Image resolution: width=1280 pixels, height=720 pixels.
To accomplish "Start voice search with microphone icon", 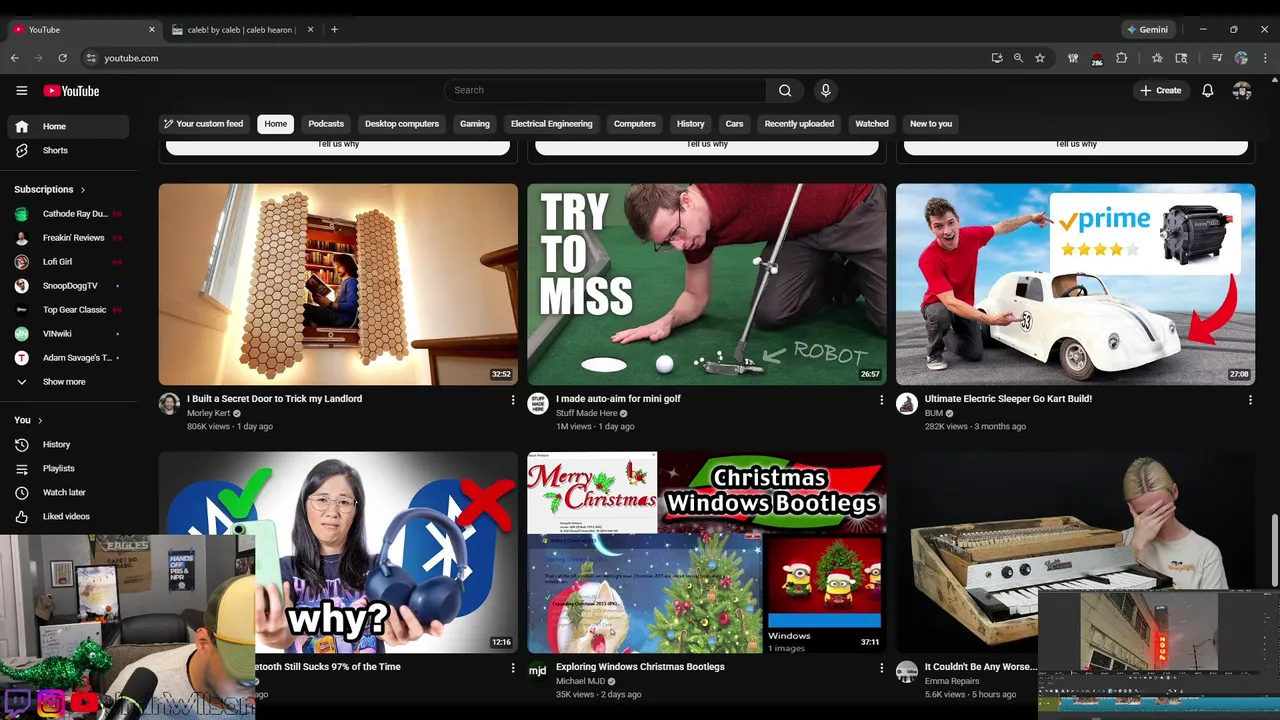I will click(x=825, y=90).
